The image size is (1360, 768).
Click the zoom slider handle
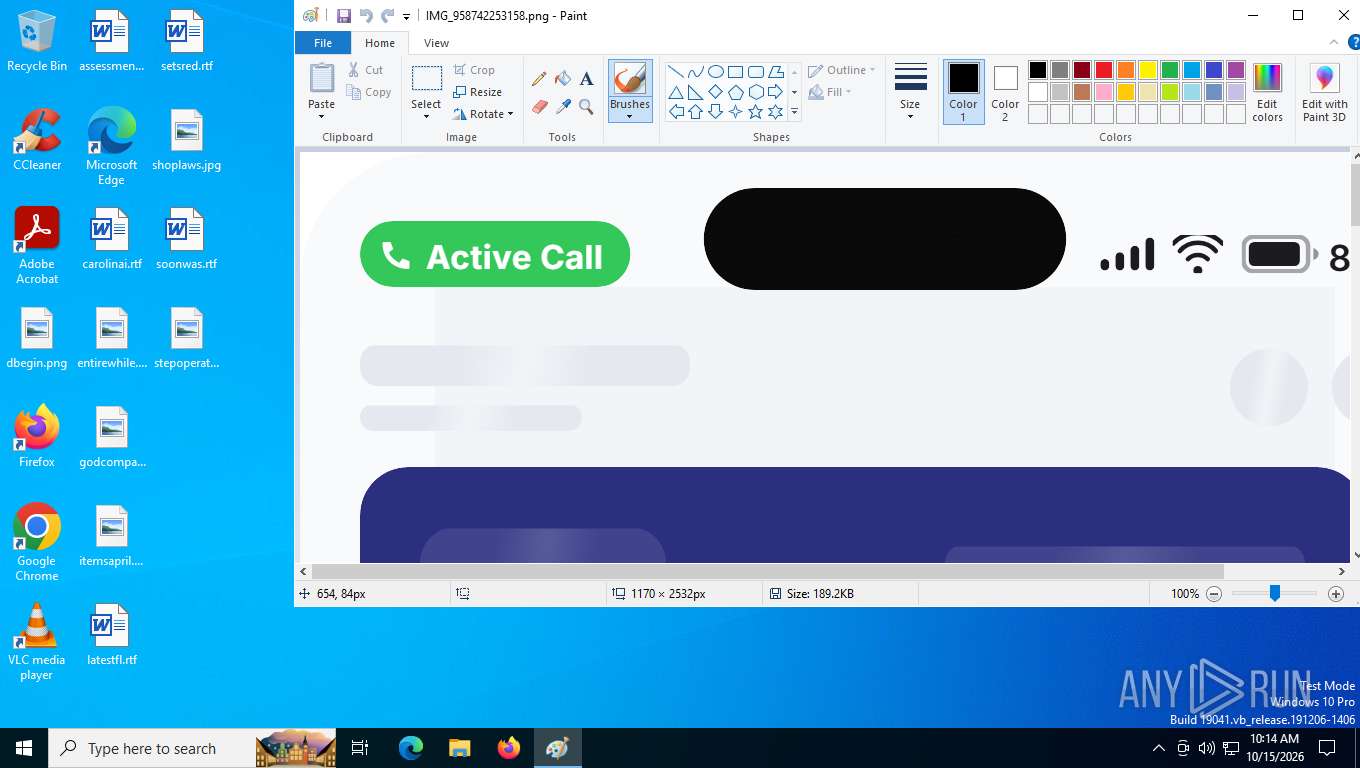pyautogui.click(x=1275, y=593)
